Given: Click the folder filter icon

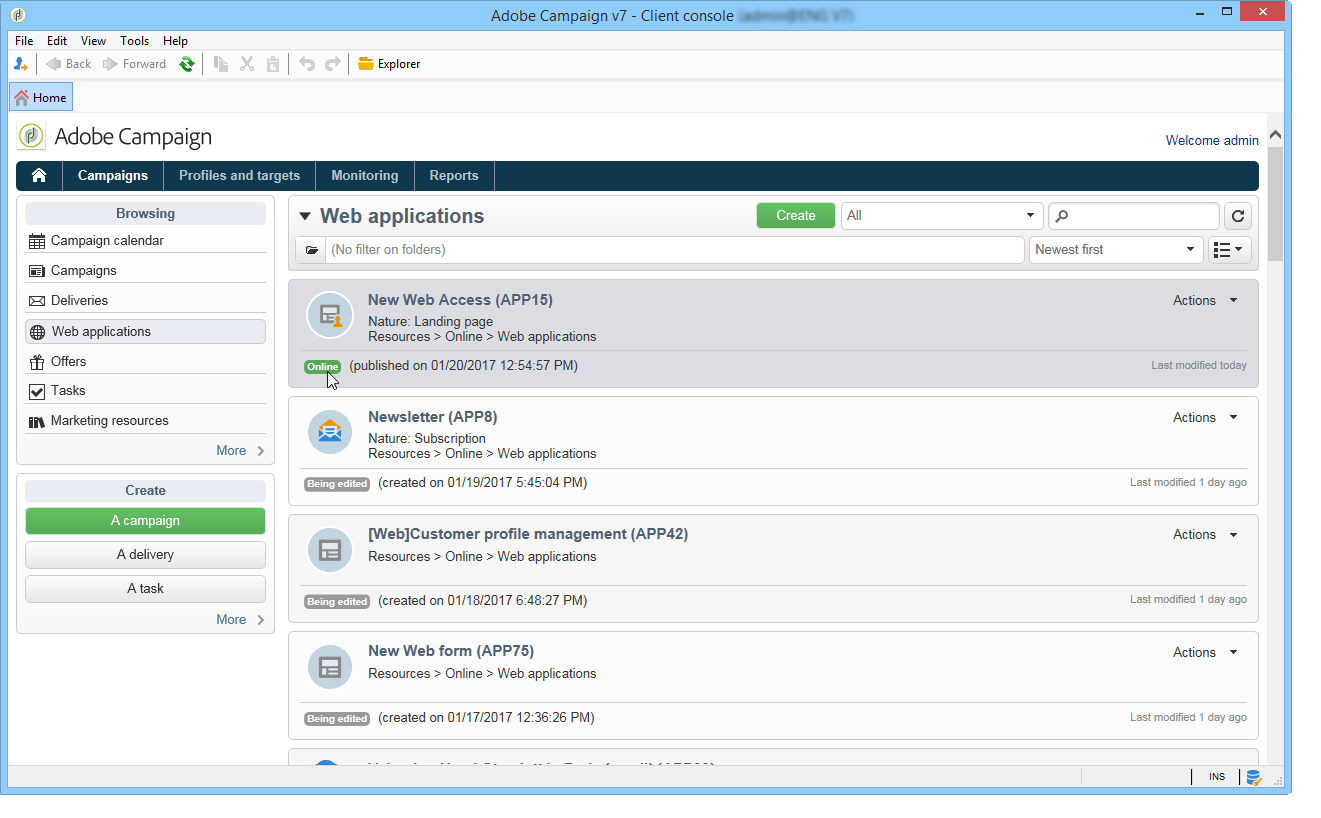Looking at the screenshot, I should click(311, 250).
